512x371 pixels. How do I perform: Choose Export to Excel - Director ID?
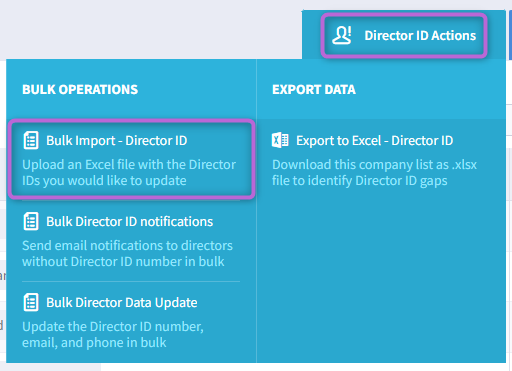point(374,141)
